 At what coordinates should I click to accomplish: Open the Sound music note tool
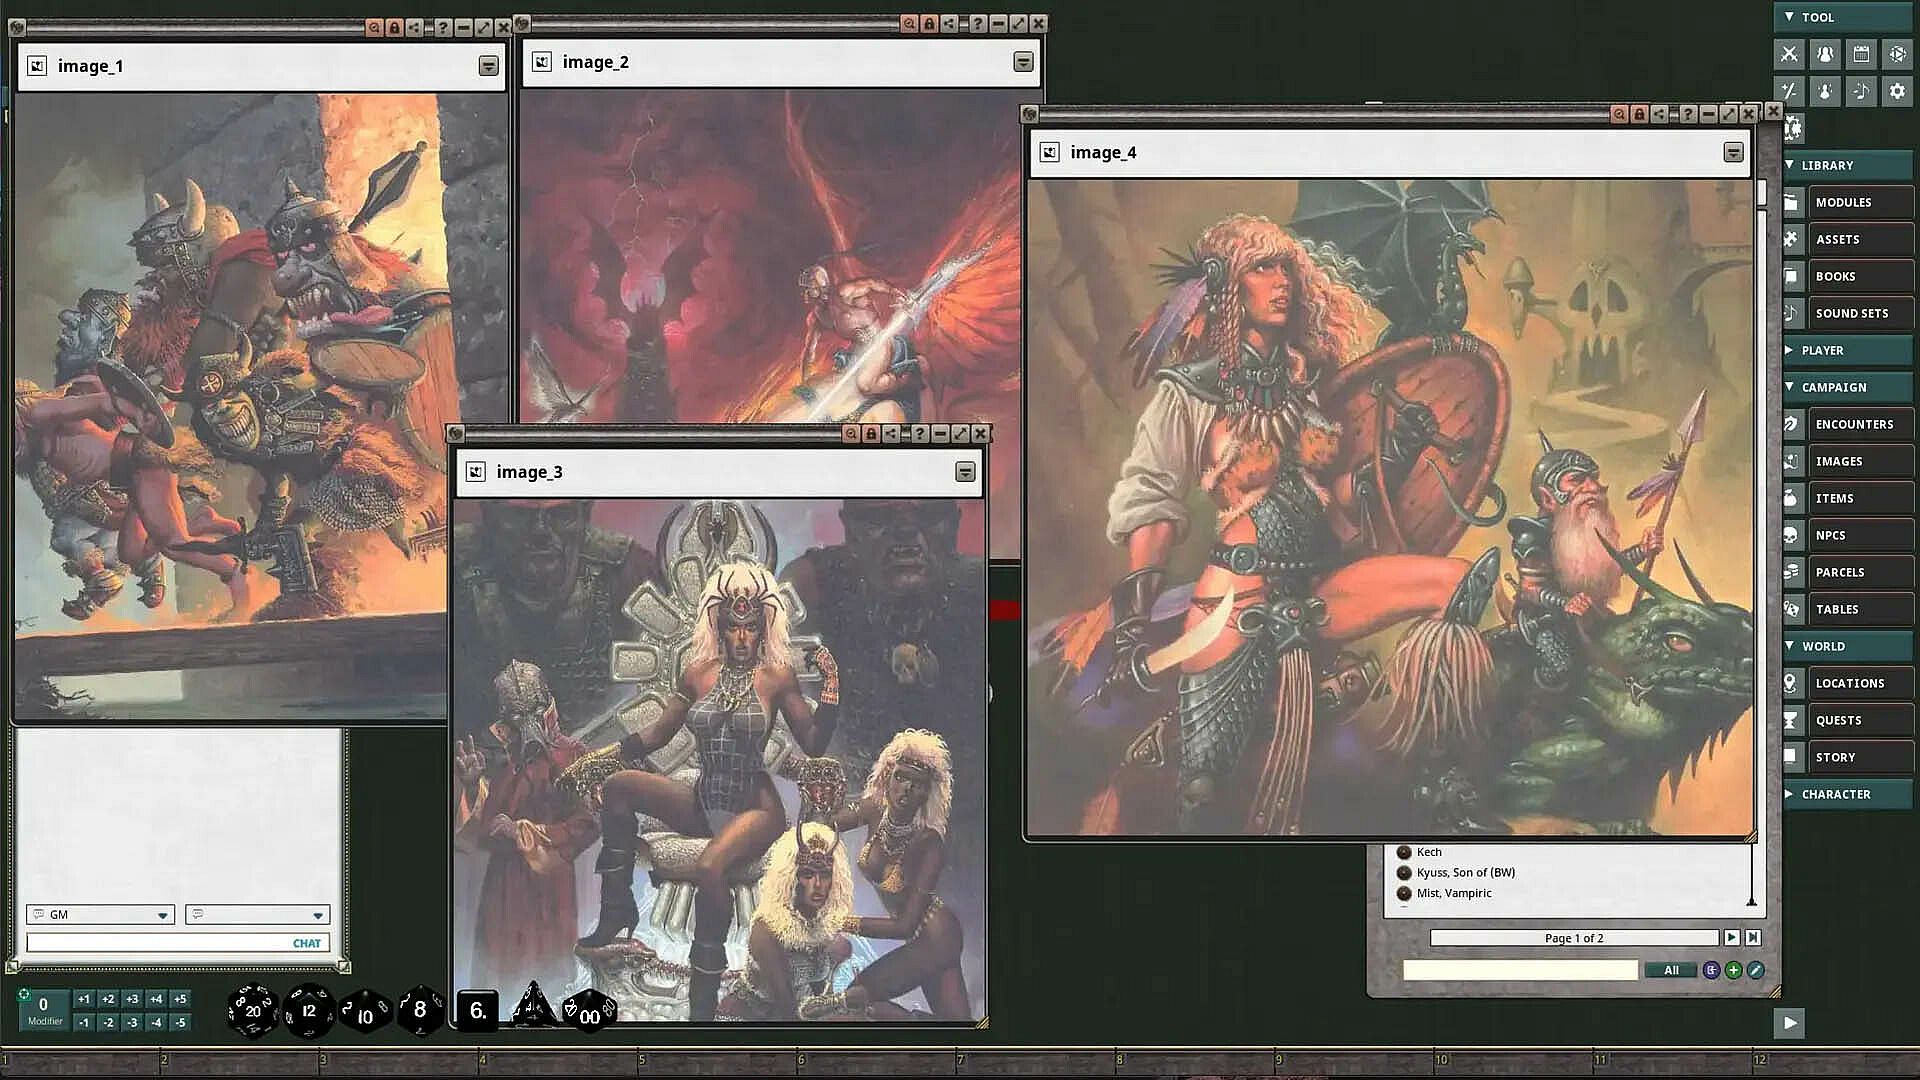[x=1861, y=91]
